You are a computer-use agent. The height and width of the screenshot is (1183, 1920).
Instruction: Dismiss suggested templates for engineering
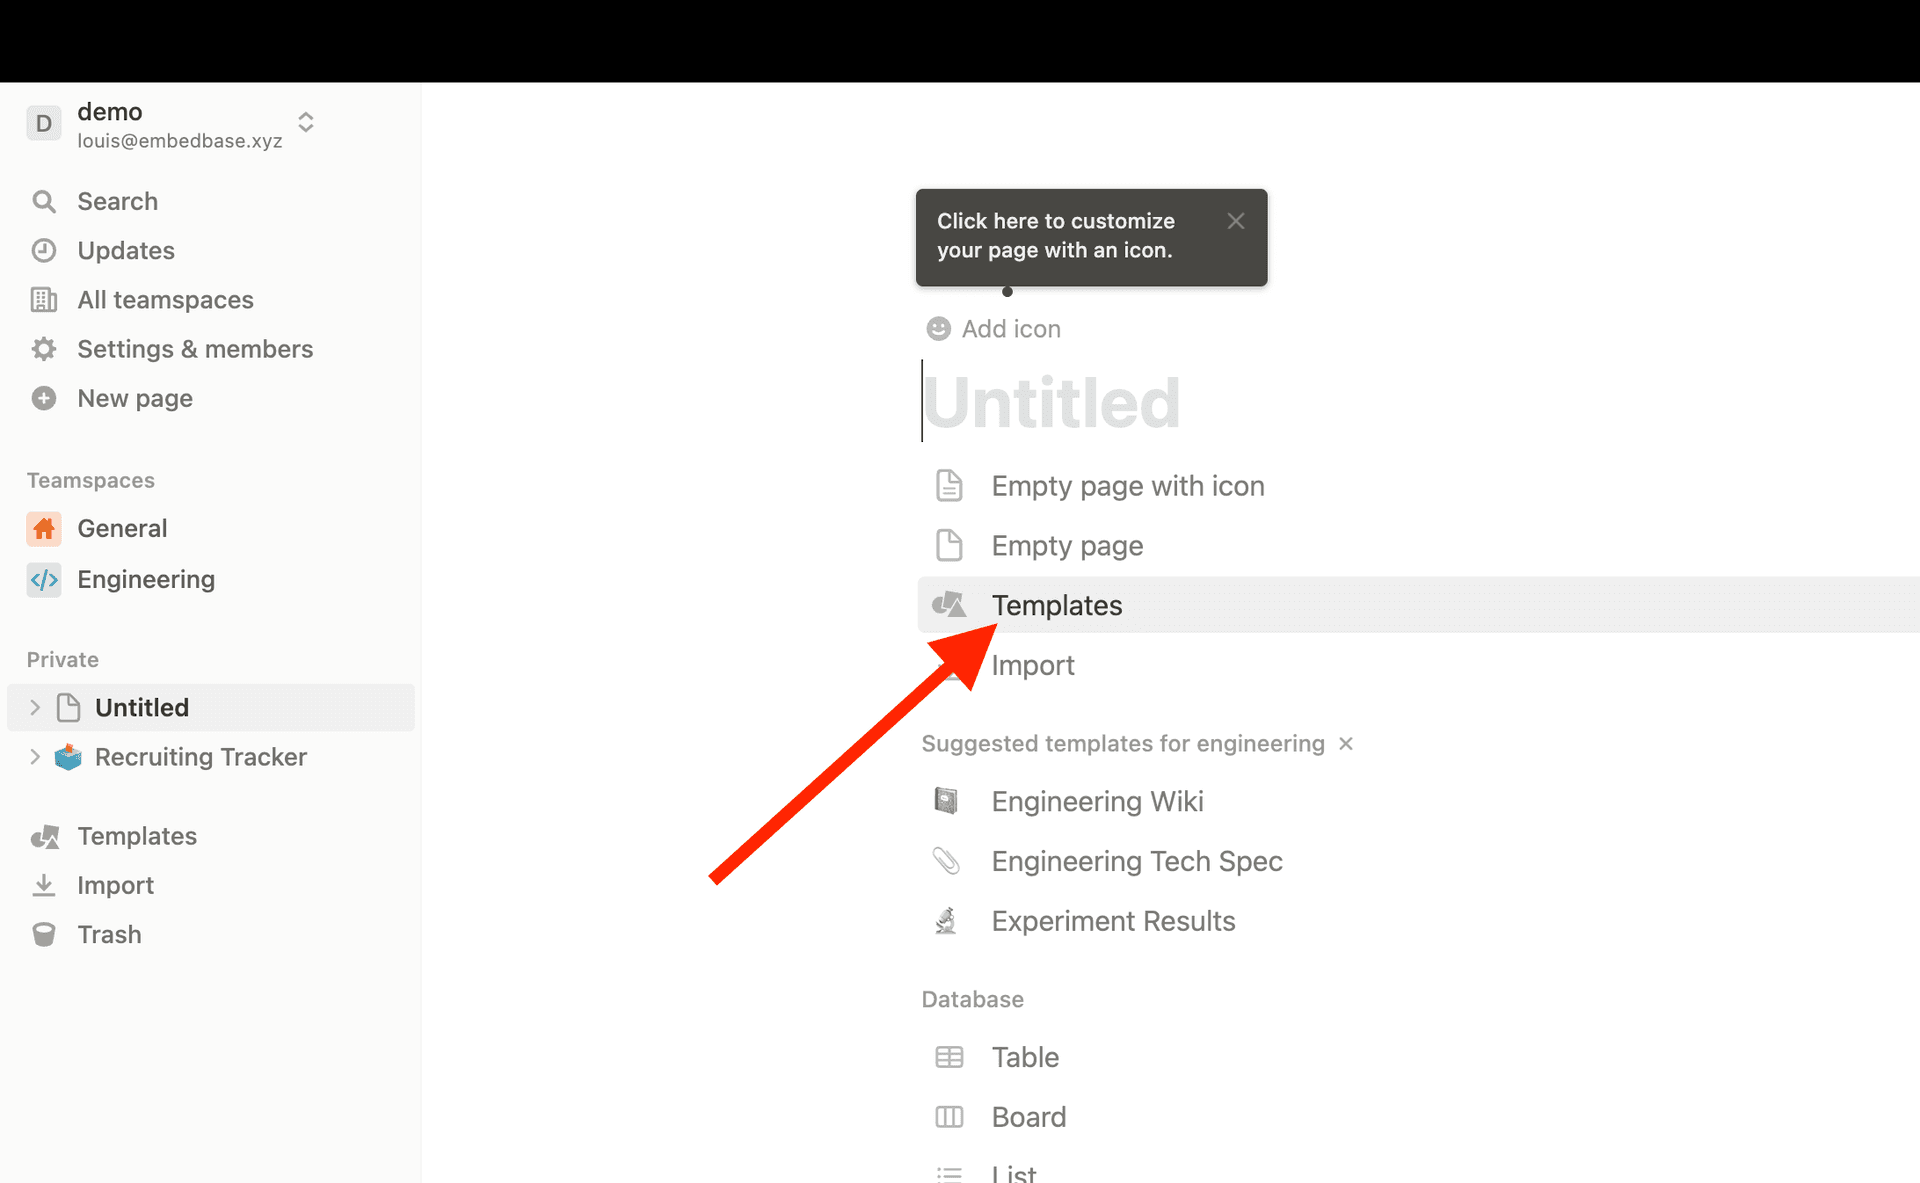(1346, 744)
